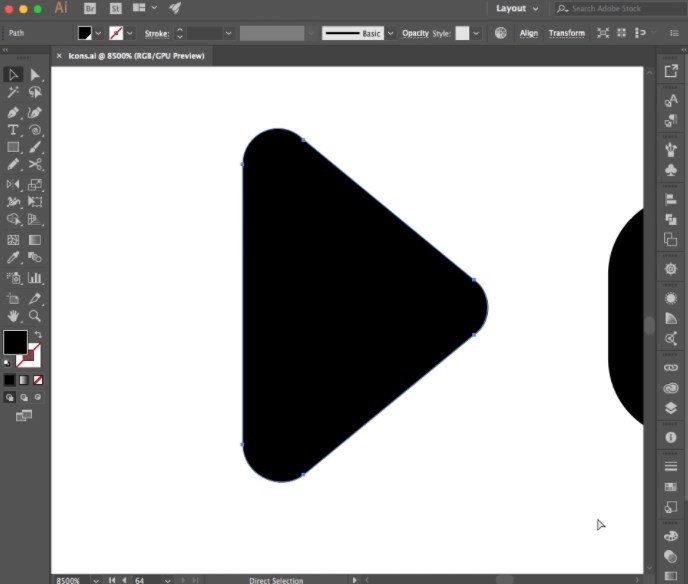Reset to default fill and stroke
The image size is (688, 584).
coord(7,363)
